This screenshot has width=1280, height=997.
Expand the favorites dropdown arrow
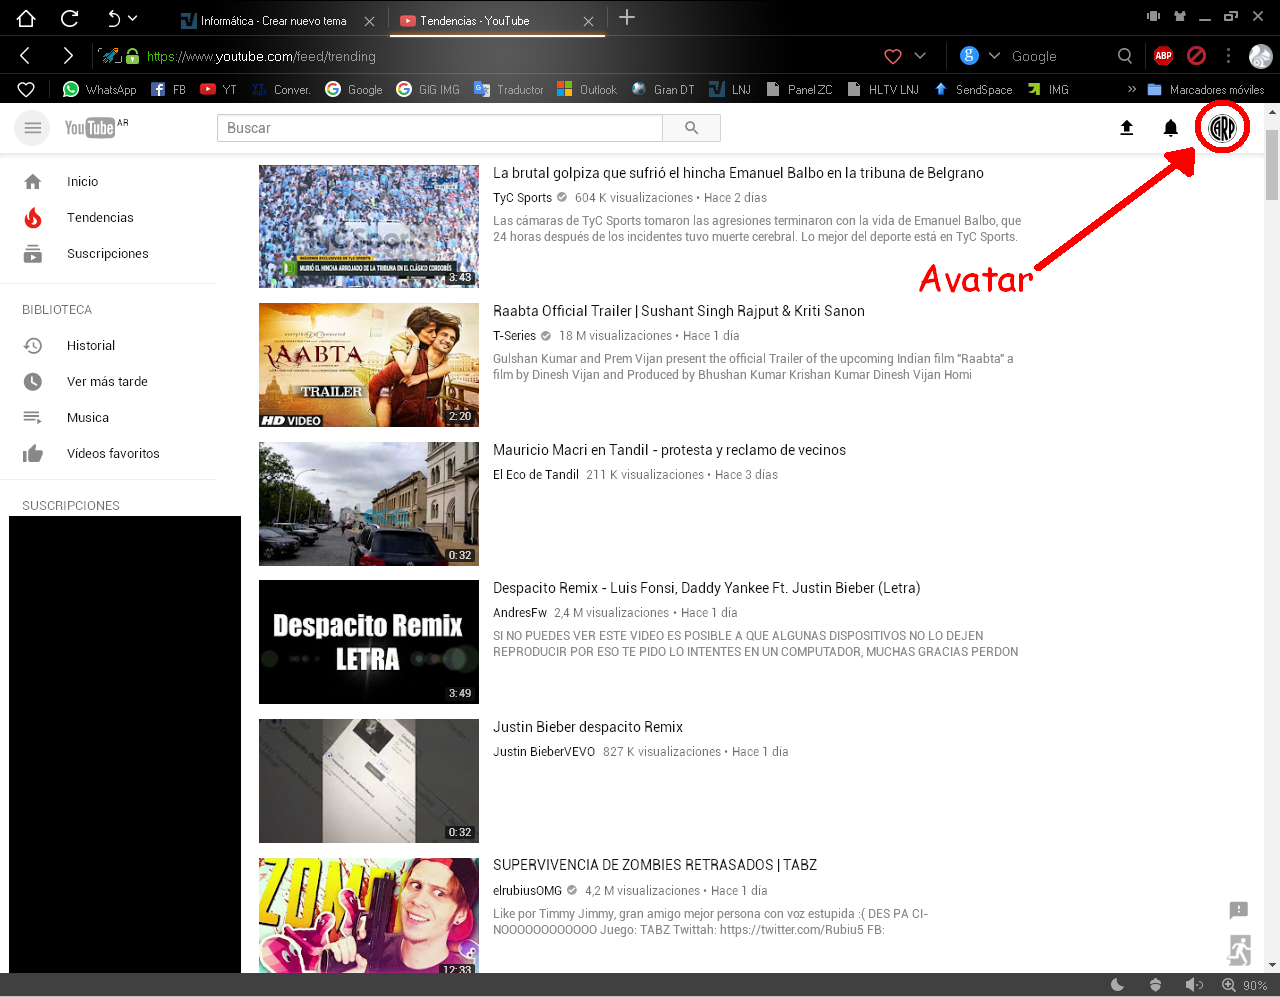pyautogui.click(x=920, y=56)
